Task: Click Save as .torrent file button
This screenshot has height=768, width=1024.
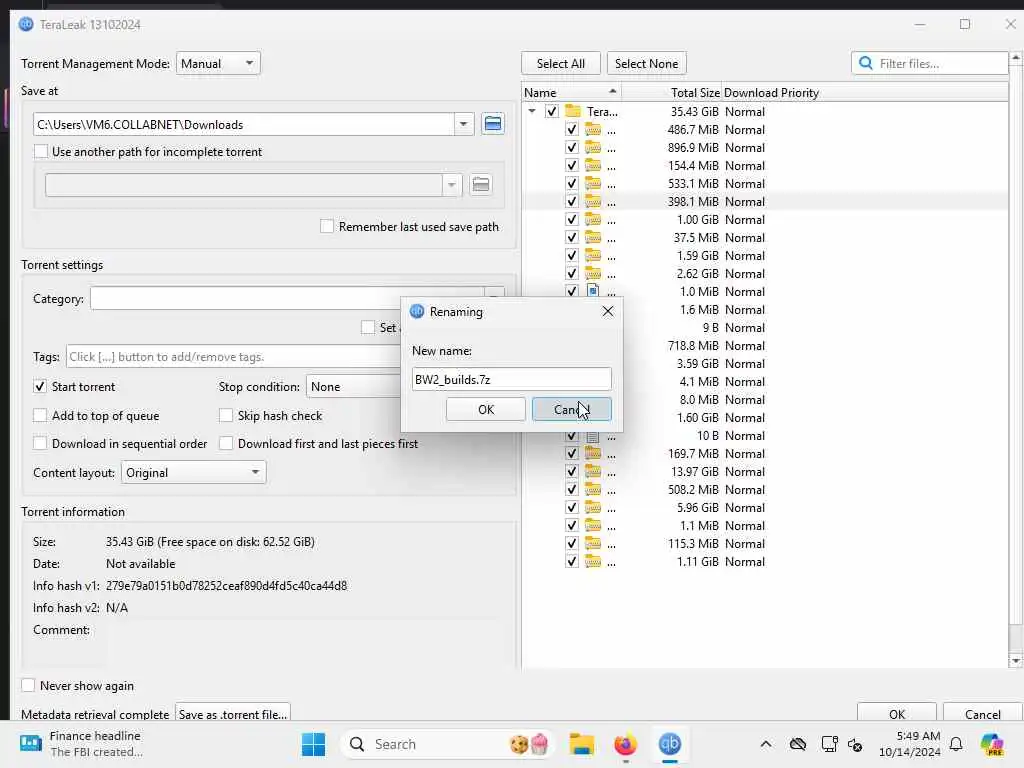Action: pos(232,714)
